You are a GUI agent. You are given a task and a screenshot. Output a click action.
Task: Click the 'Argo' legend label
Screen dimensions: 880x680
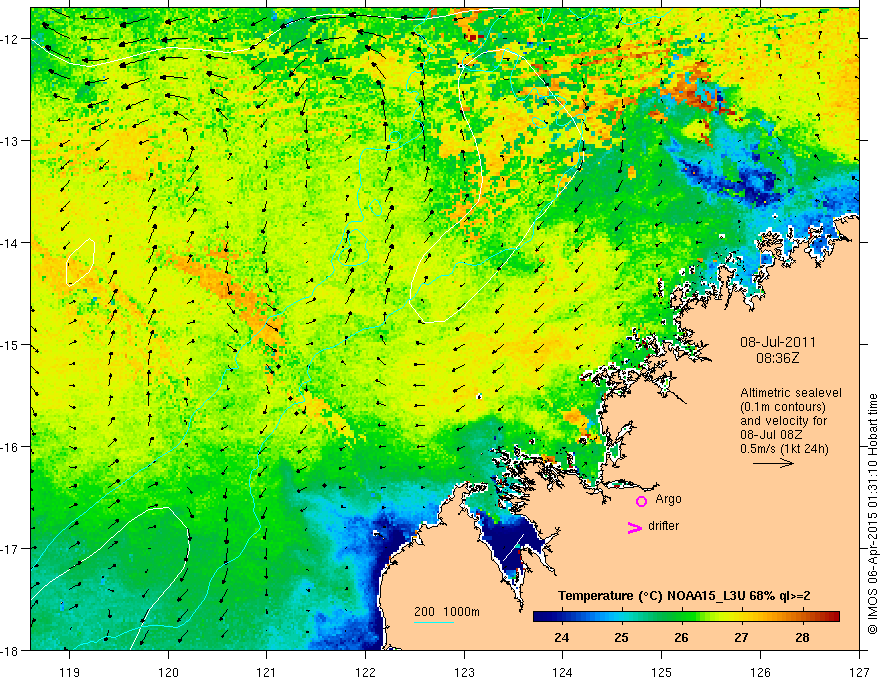click(668, 499)
